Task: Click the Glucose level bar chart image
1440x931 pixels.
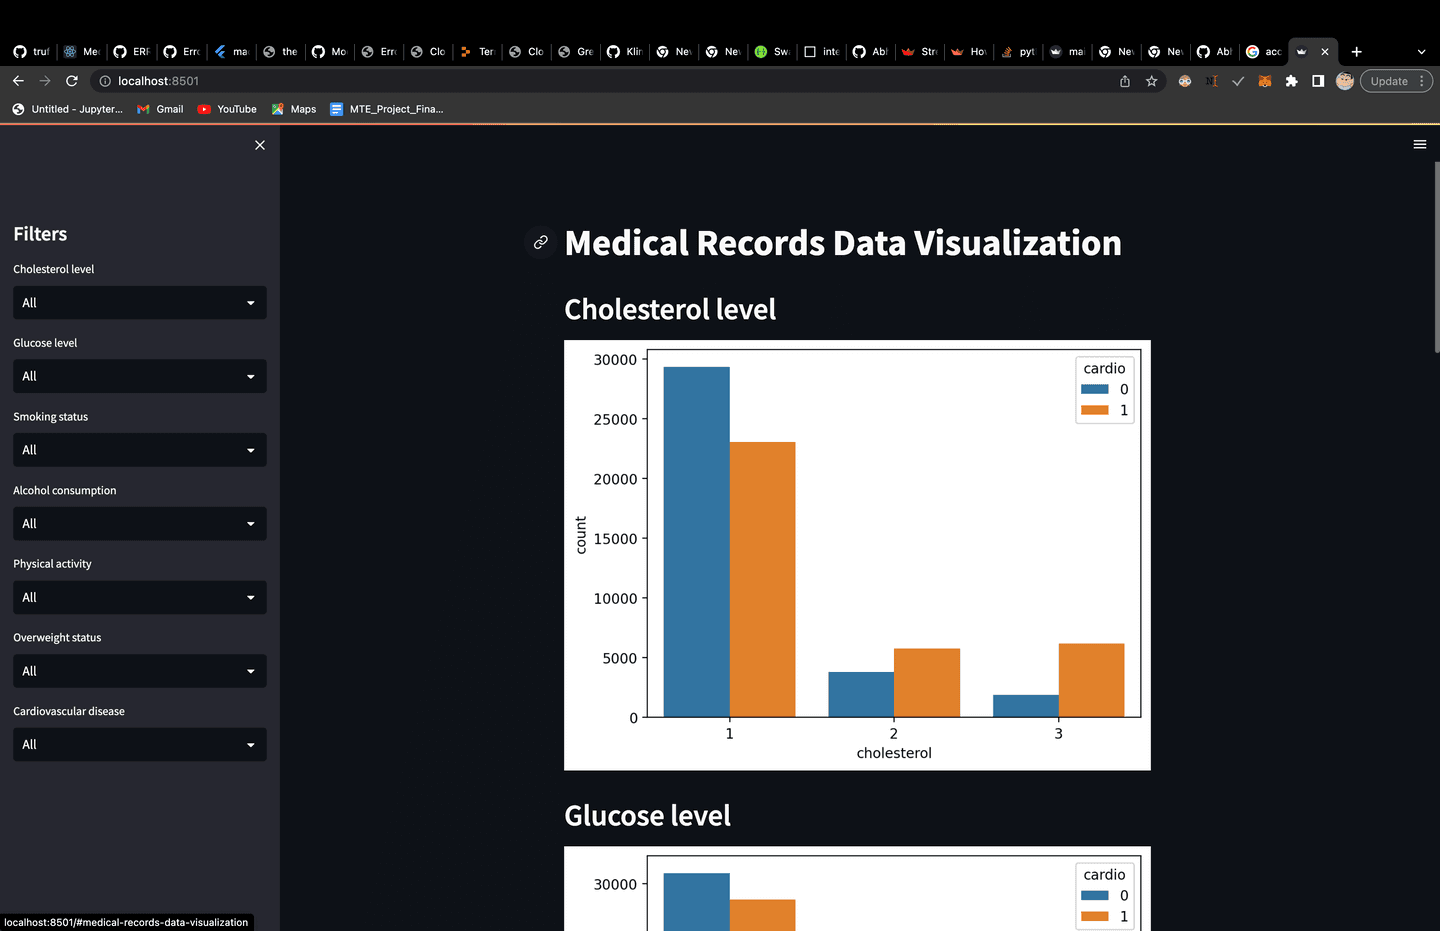Action: [857, 889]
